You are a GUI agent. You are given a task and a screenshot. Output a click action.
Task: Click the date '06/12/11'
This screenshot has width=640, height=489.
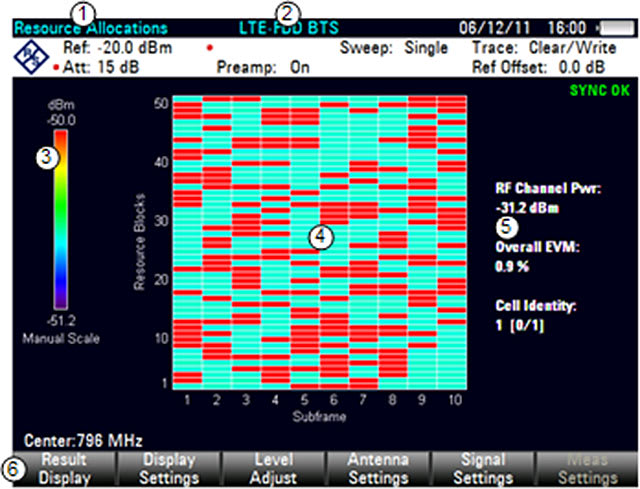coord(494,28)
